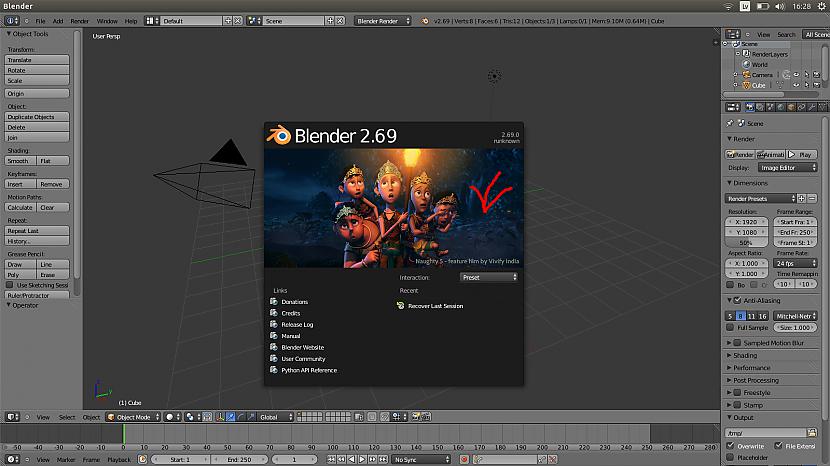Enable Sampled Motion Blur checkbox
Screen dimensions: 830x466
737,343
